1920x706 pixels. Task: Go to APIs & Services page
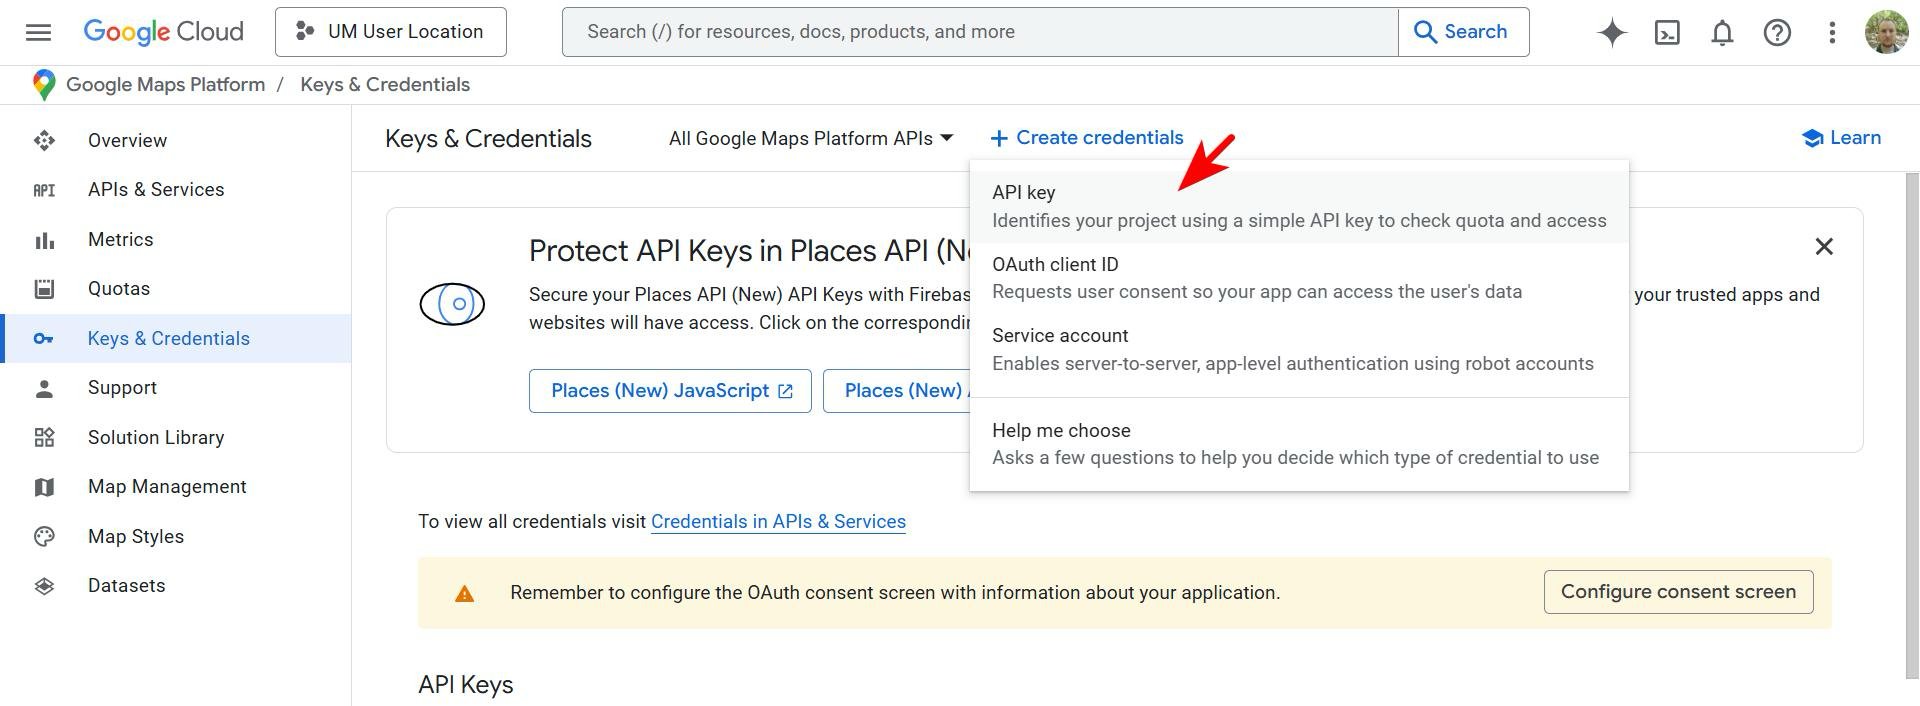coord(176,190)
